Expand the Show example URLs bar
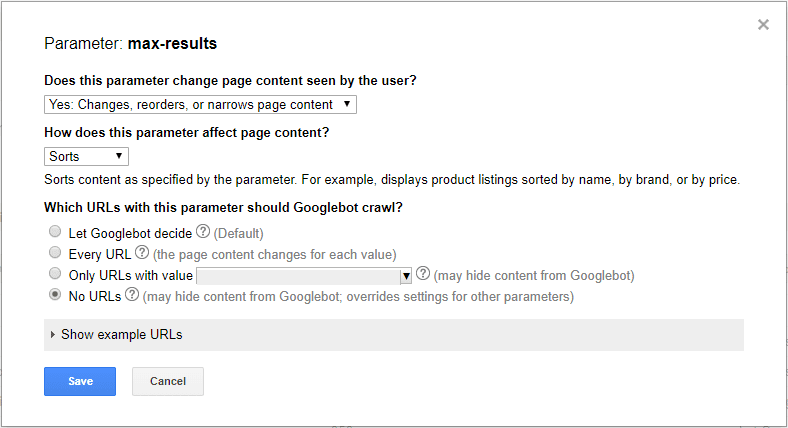Screen dimensions: 788x428 tap(393, 335)
